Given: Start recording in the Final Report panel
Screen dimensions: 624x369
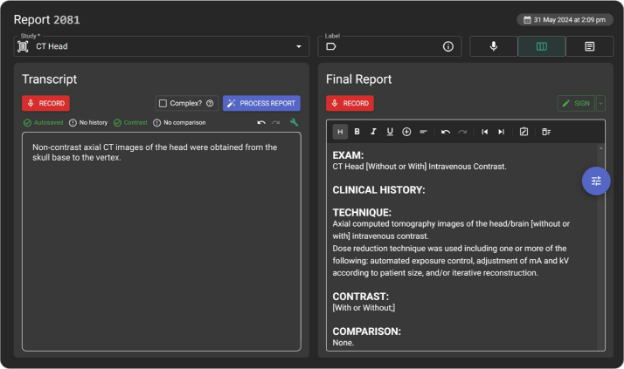Looking at the screenshot, I should click(350, 103).
